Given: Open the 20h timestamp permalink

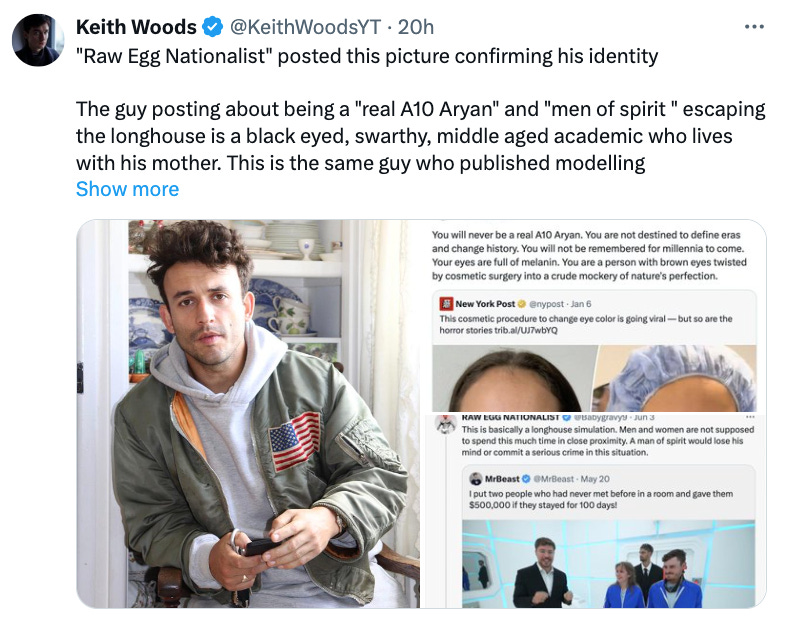Looking at the screenshot, I should point(416,27).
